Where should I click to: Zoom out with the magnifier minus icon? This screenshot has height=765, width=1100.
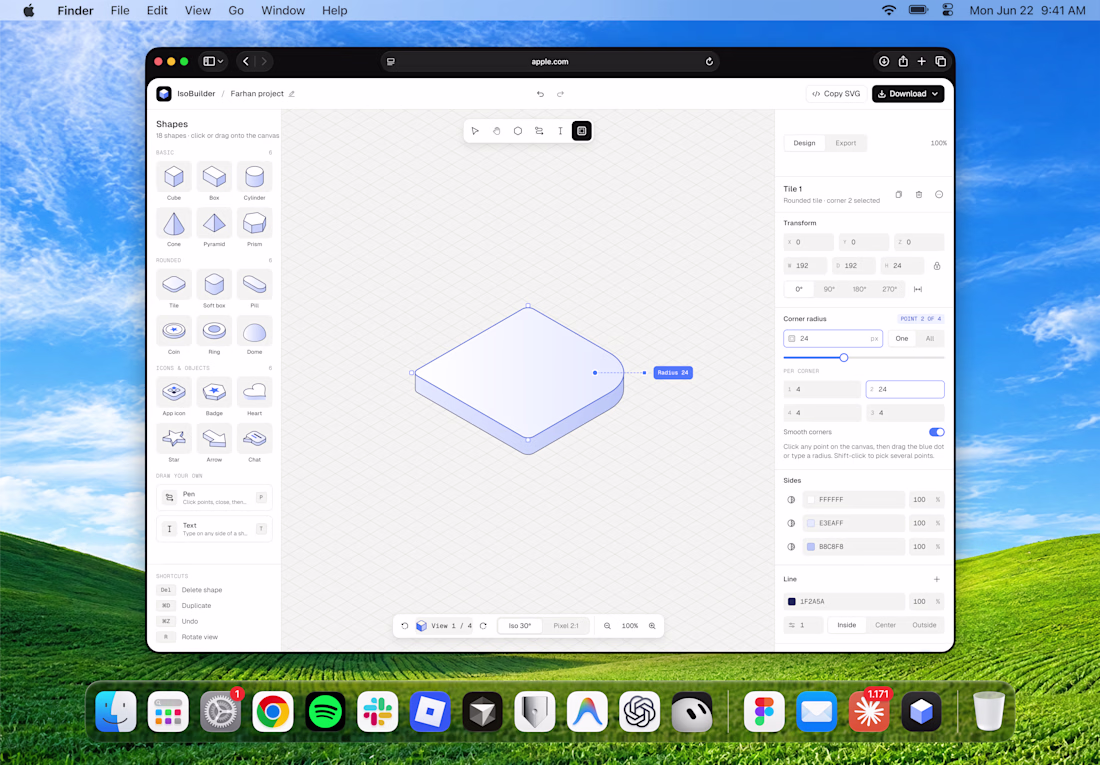[x=608, y=626]
